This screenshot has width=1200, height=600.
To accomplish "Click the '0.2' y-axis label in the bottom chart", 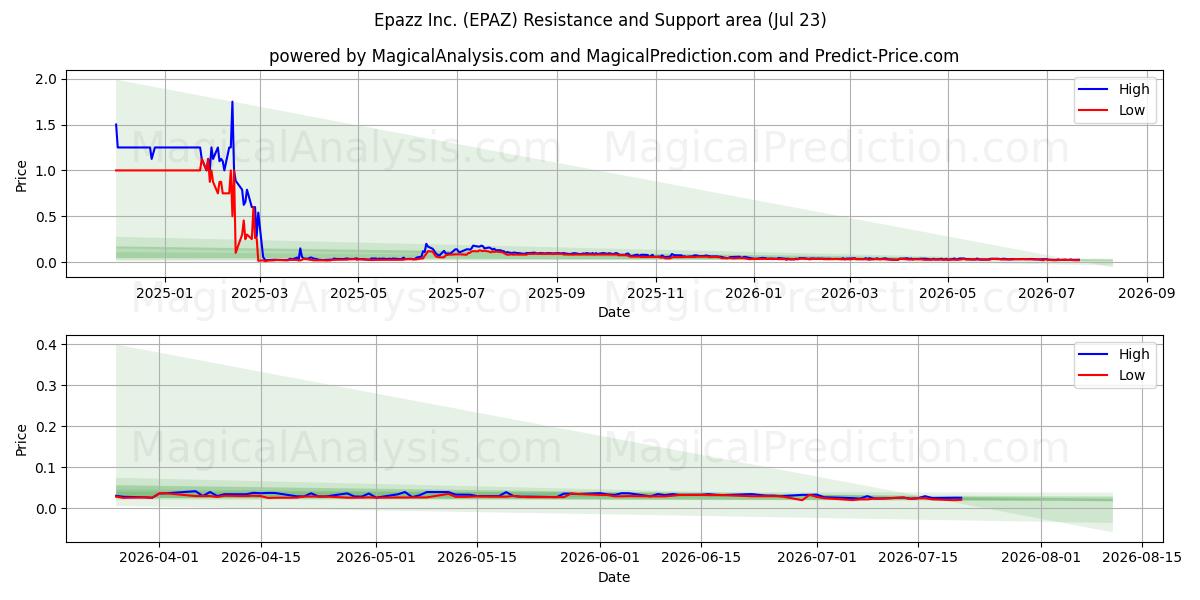I will click(47, 426).
